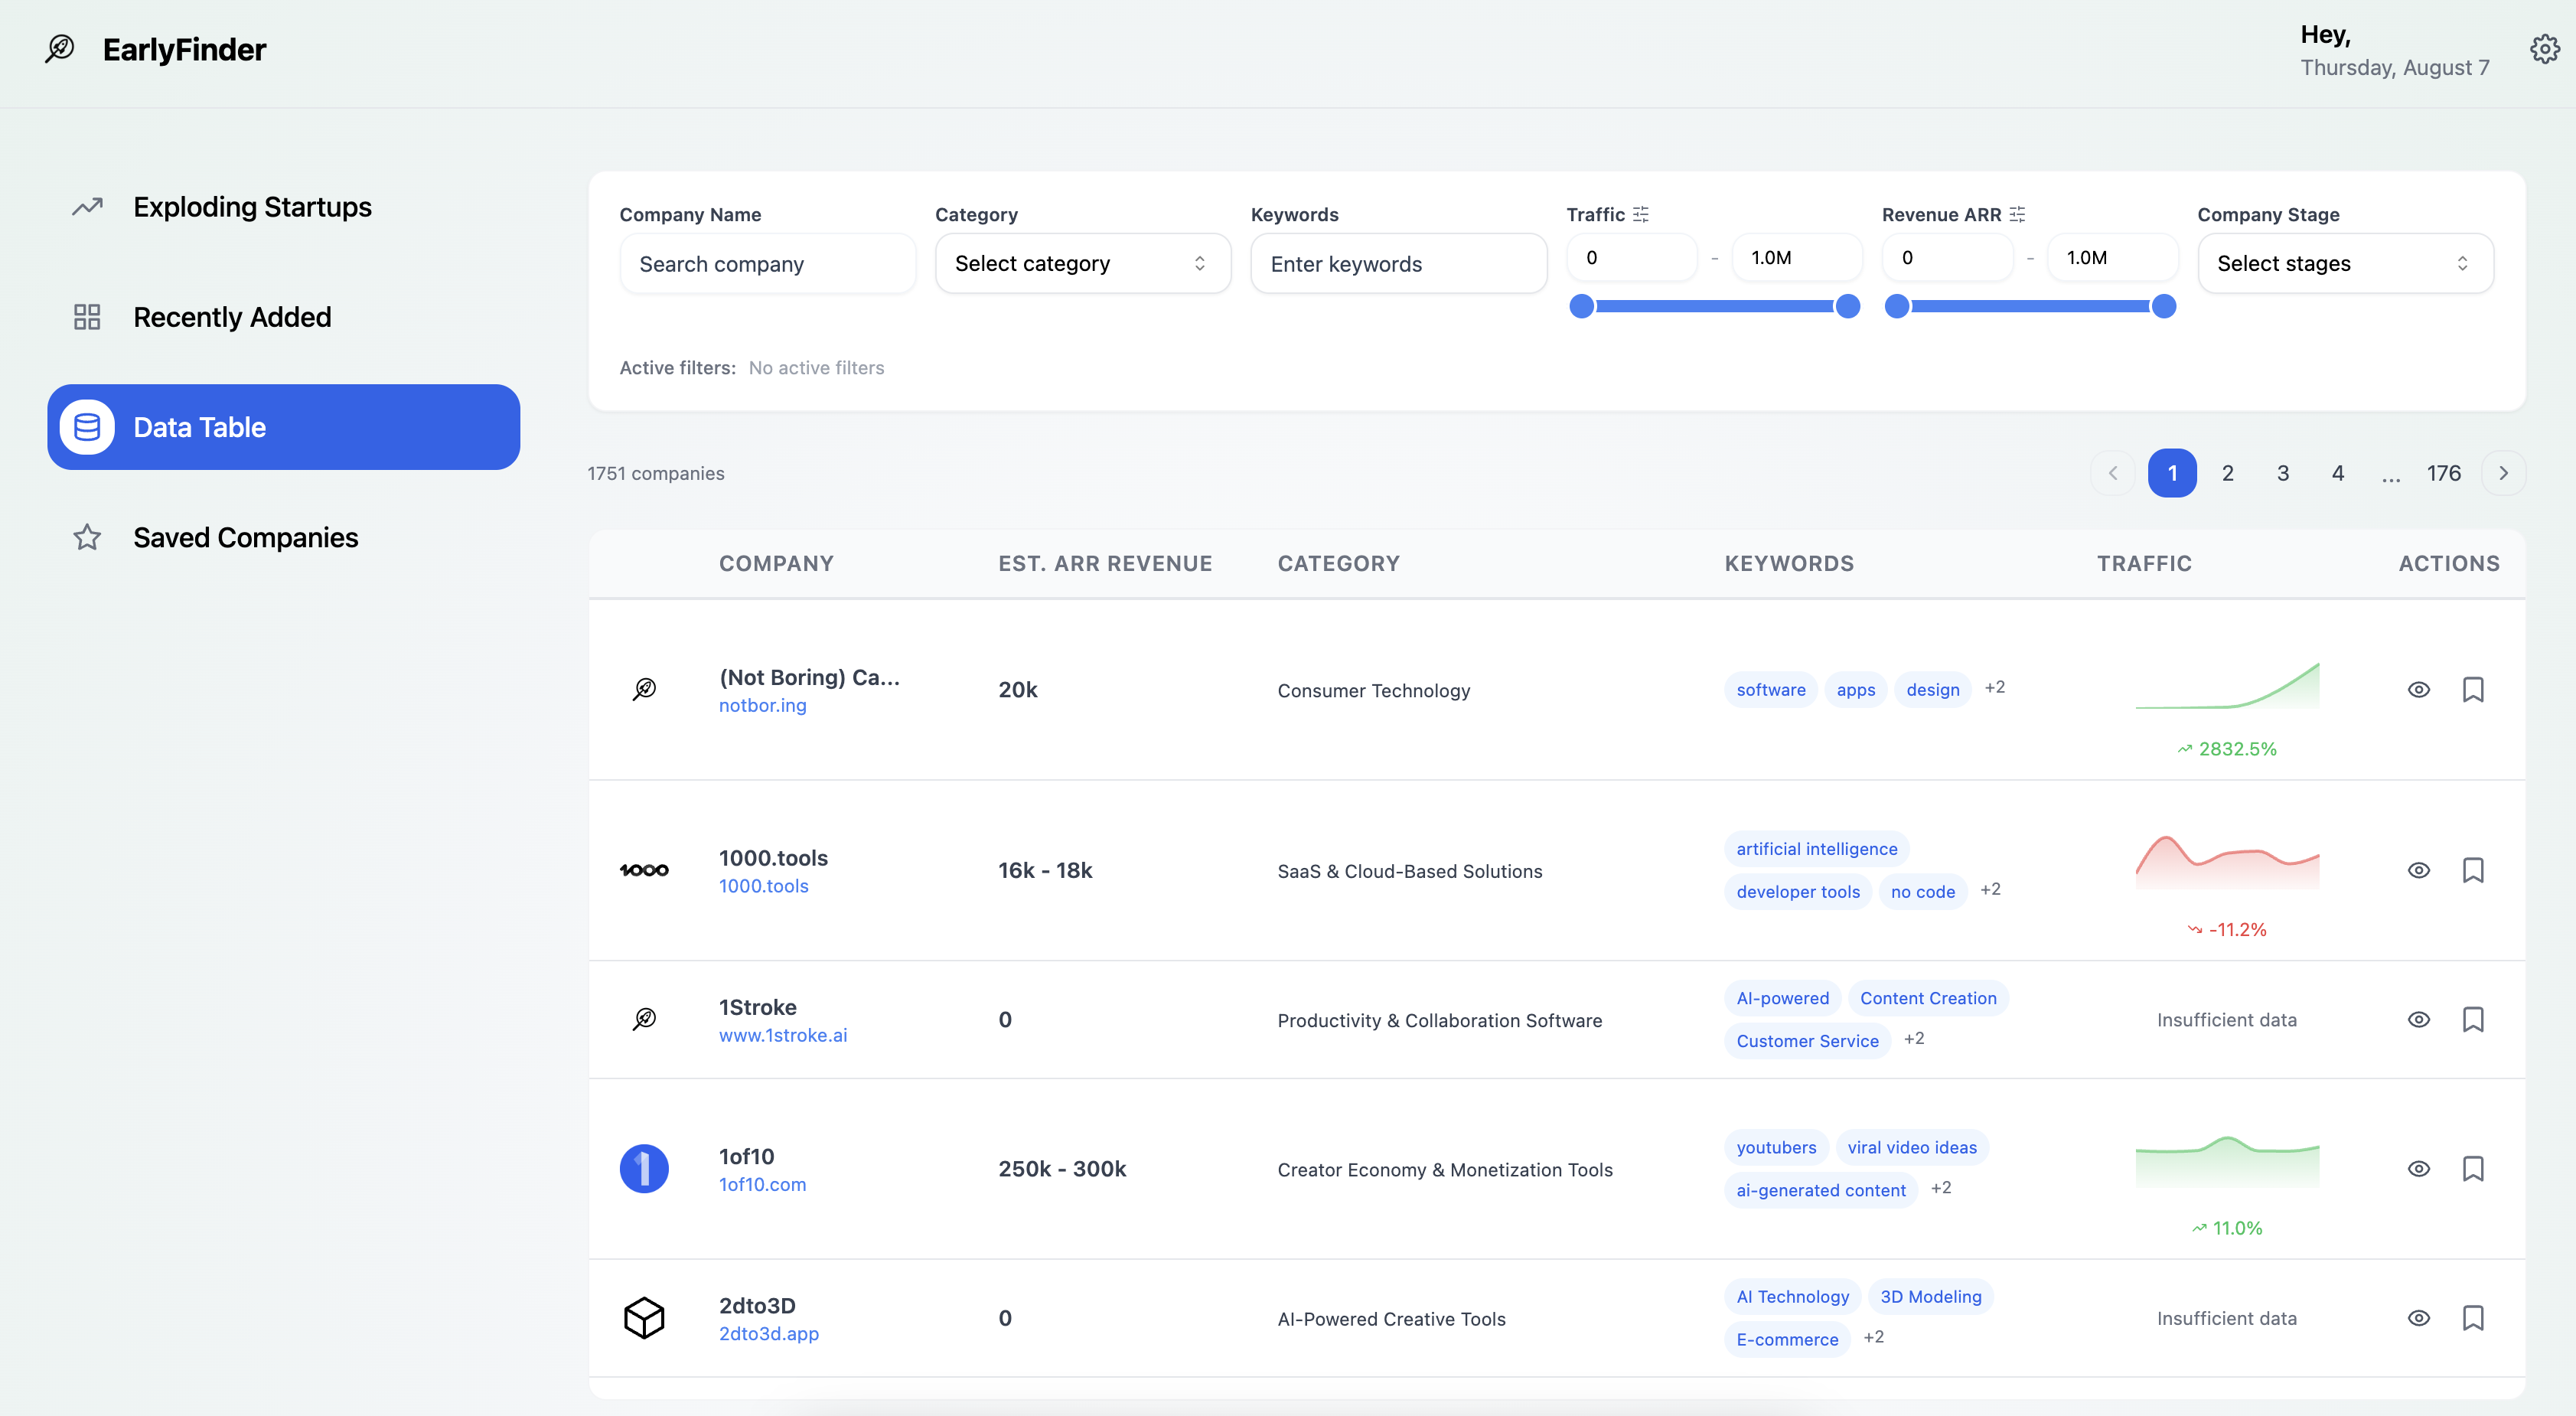2576x1416 pixels.
Task: Bookmark the (Not Boring) company row
Action: (2472, 689)
